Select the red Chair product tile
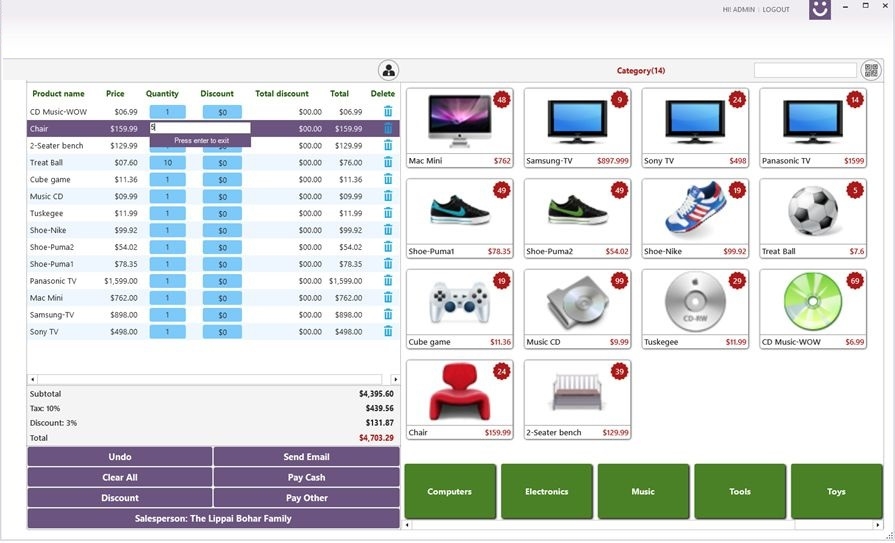 pyautogui.click(x=459, y=400)
